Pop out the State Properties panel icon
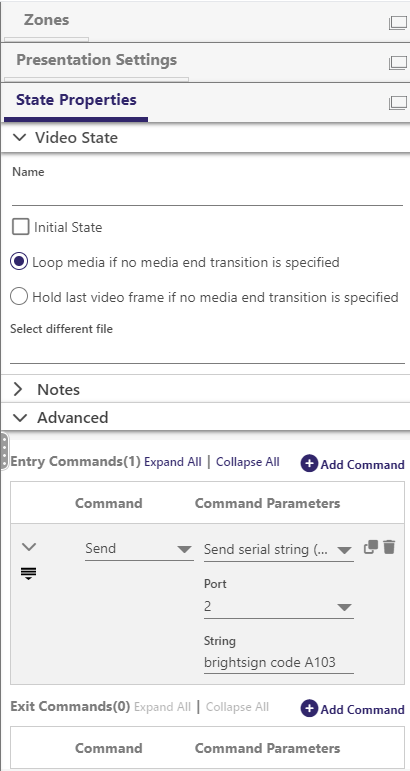The image size is (410, 771). (x=398, y=102)
